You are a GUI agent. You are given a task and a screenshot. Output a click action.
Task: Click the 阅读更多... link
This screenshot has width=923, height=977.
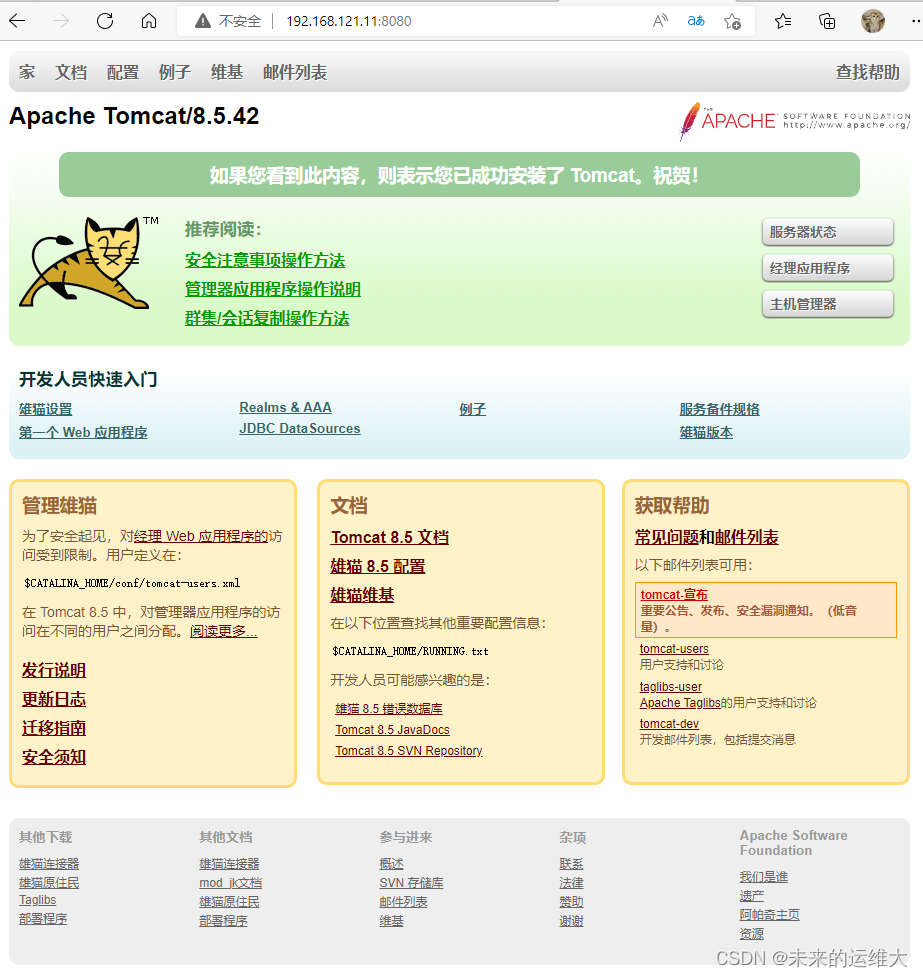click(x=224, y=631)
